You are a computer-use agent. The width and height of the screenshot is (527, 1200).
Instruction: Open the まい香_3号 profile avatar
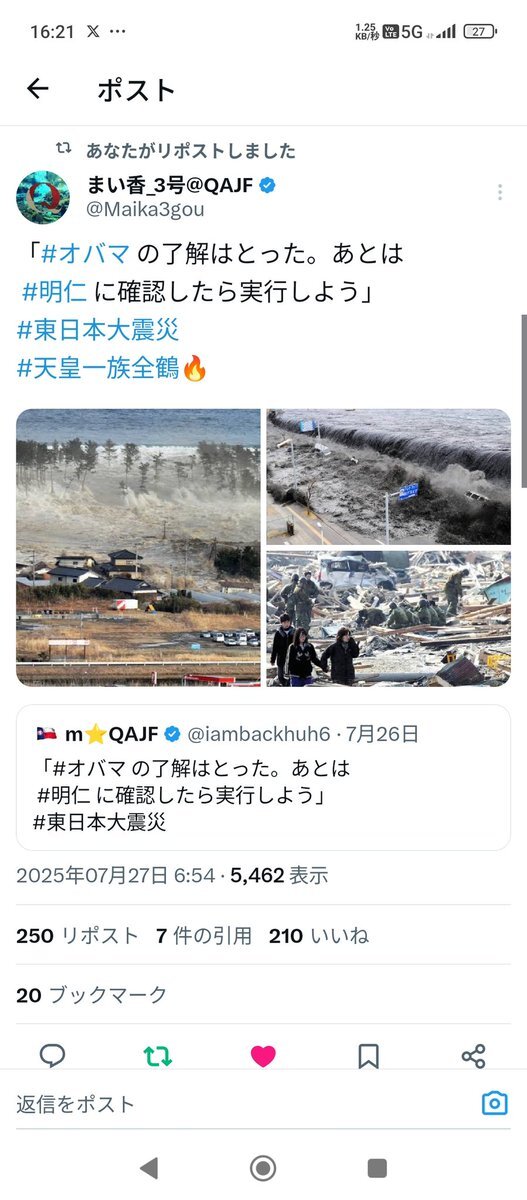click(x=43, y=196)
